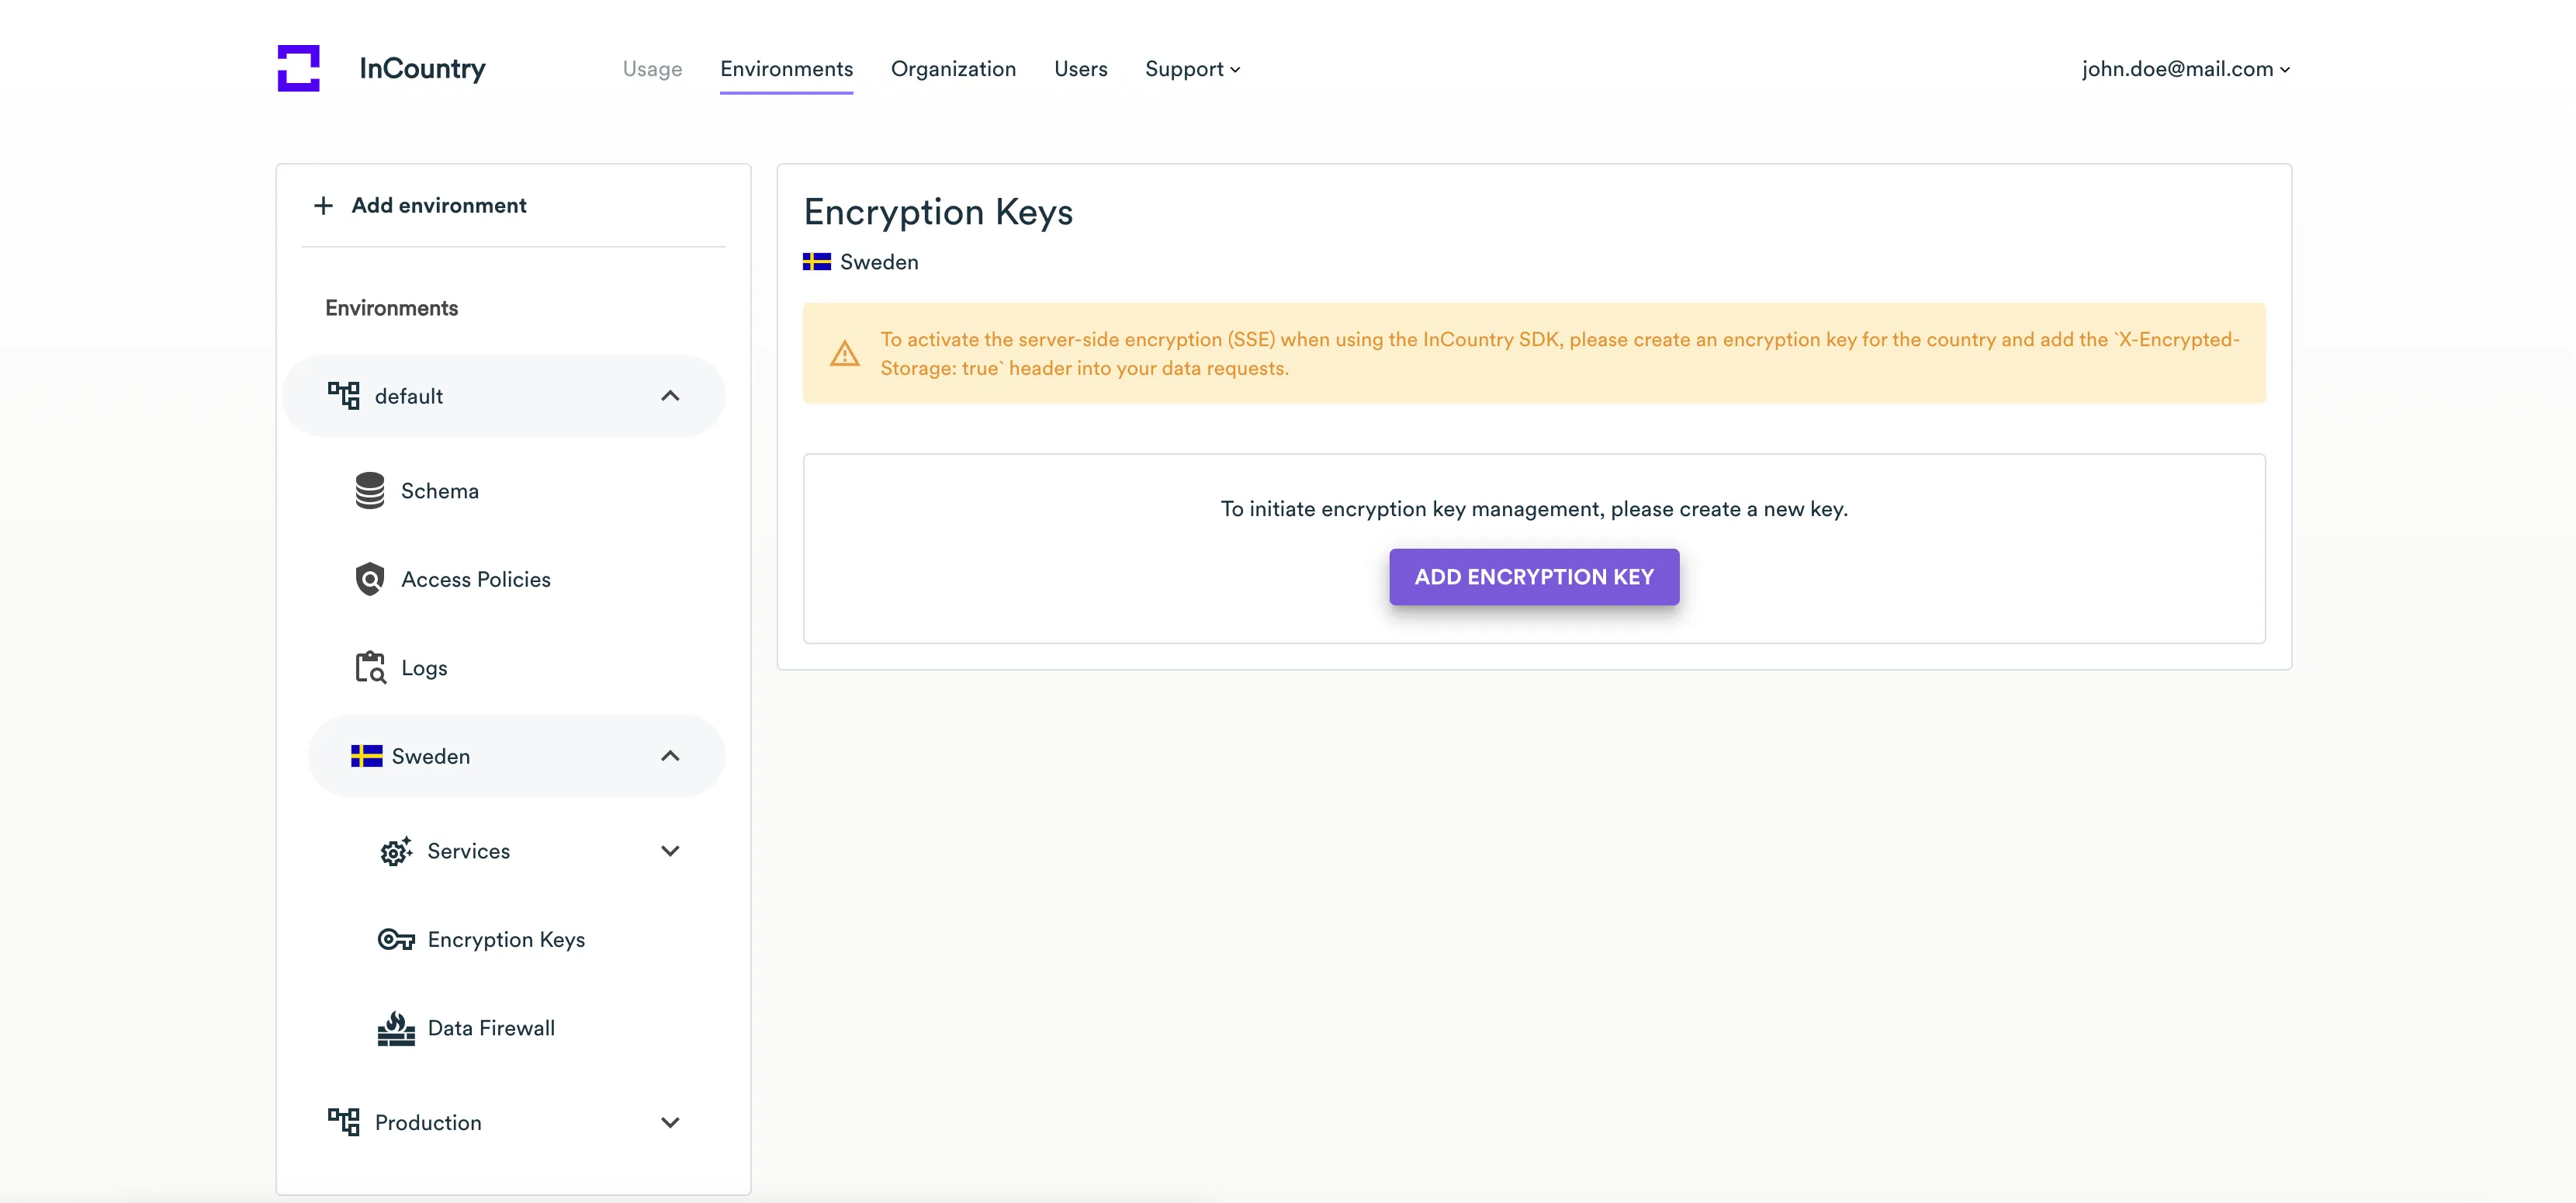Open the Users page link
This screenshot has height=1203, width=2576.
point(1080,69)
